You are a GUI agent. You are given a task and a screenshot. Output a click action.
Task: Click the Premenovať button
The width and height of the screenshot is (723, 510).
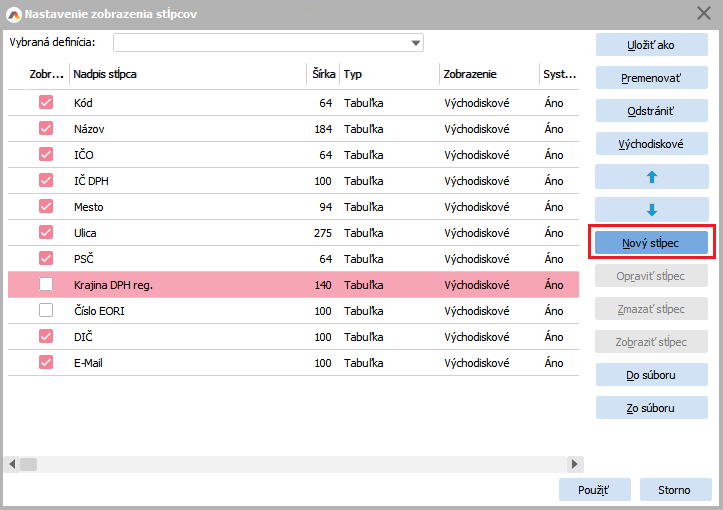click(651, 78)
